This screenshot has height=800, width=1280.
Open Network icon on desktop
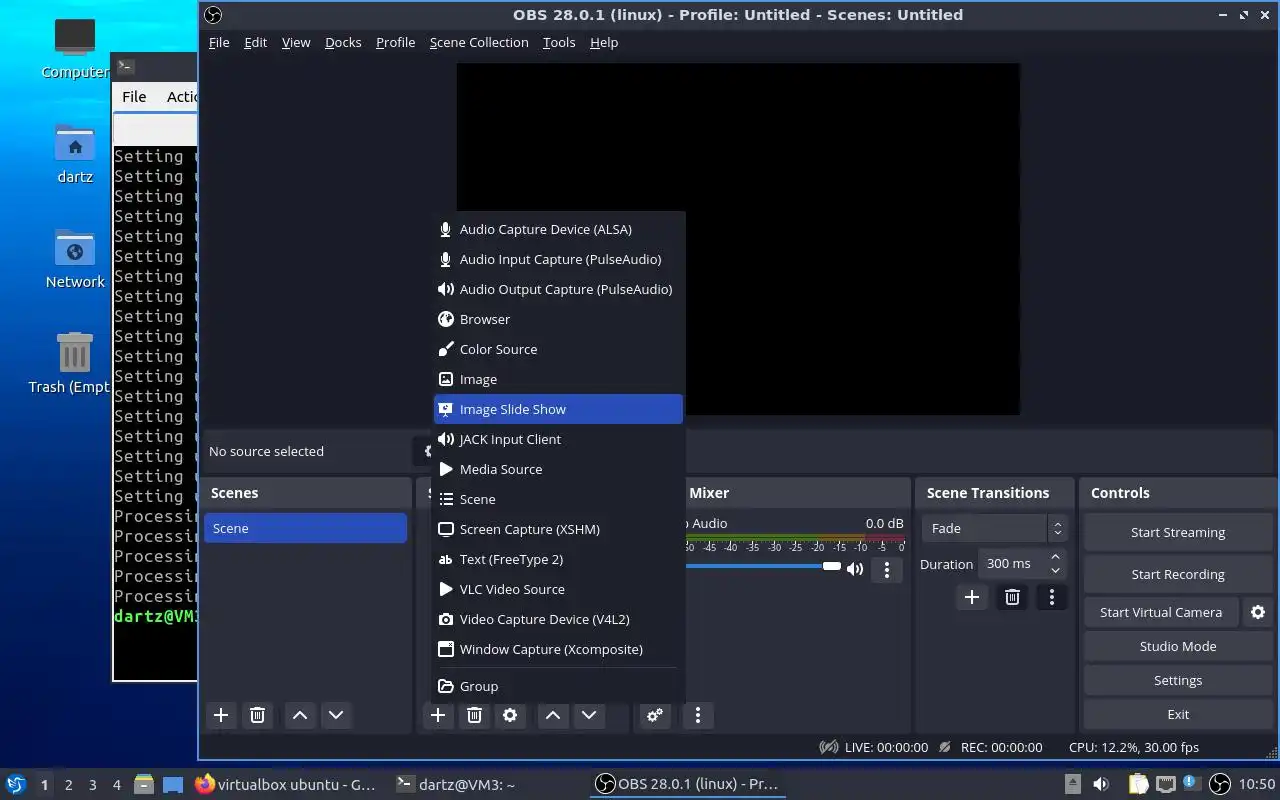coord(75,259)
